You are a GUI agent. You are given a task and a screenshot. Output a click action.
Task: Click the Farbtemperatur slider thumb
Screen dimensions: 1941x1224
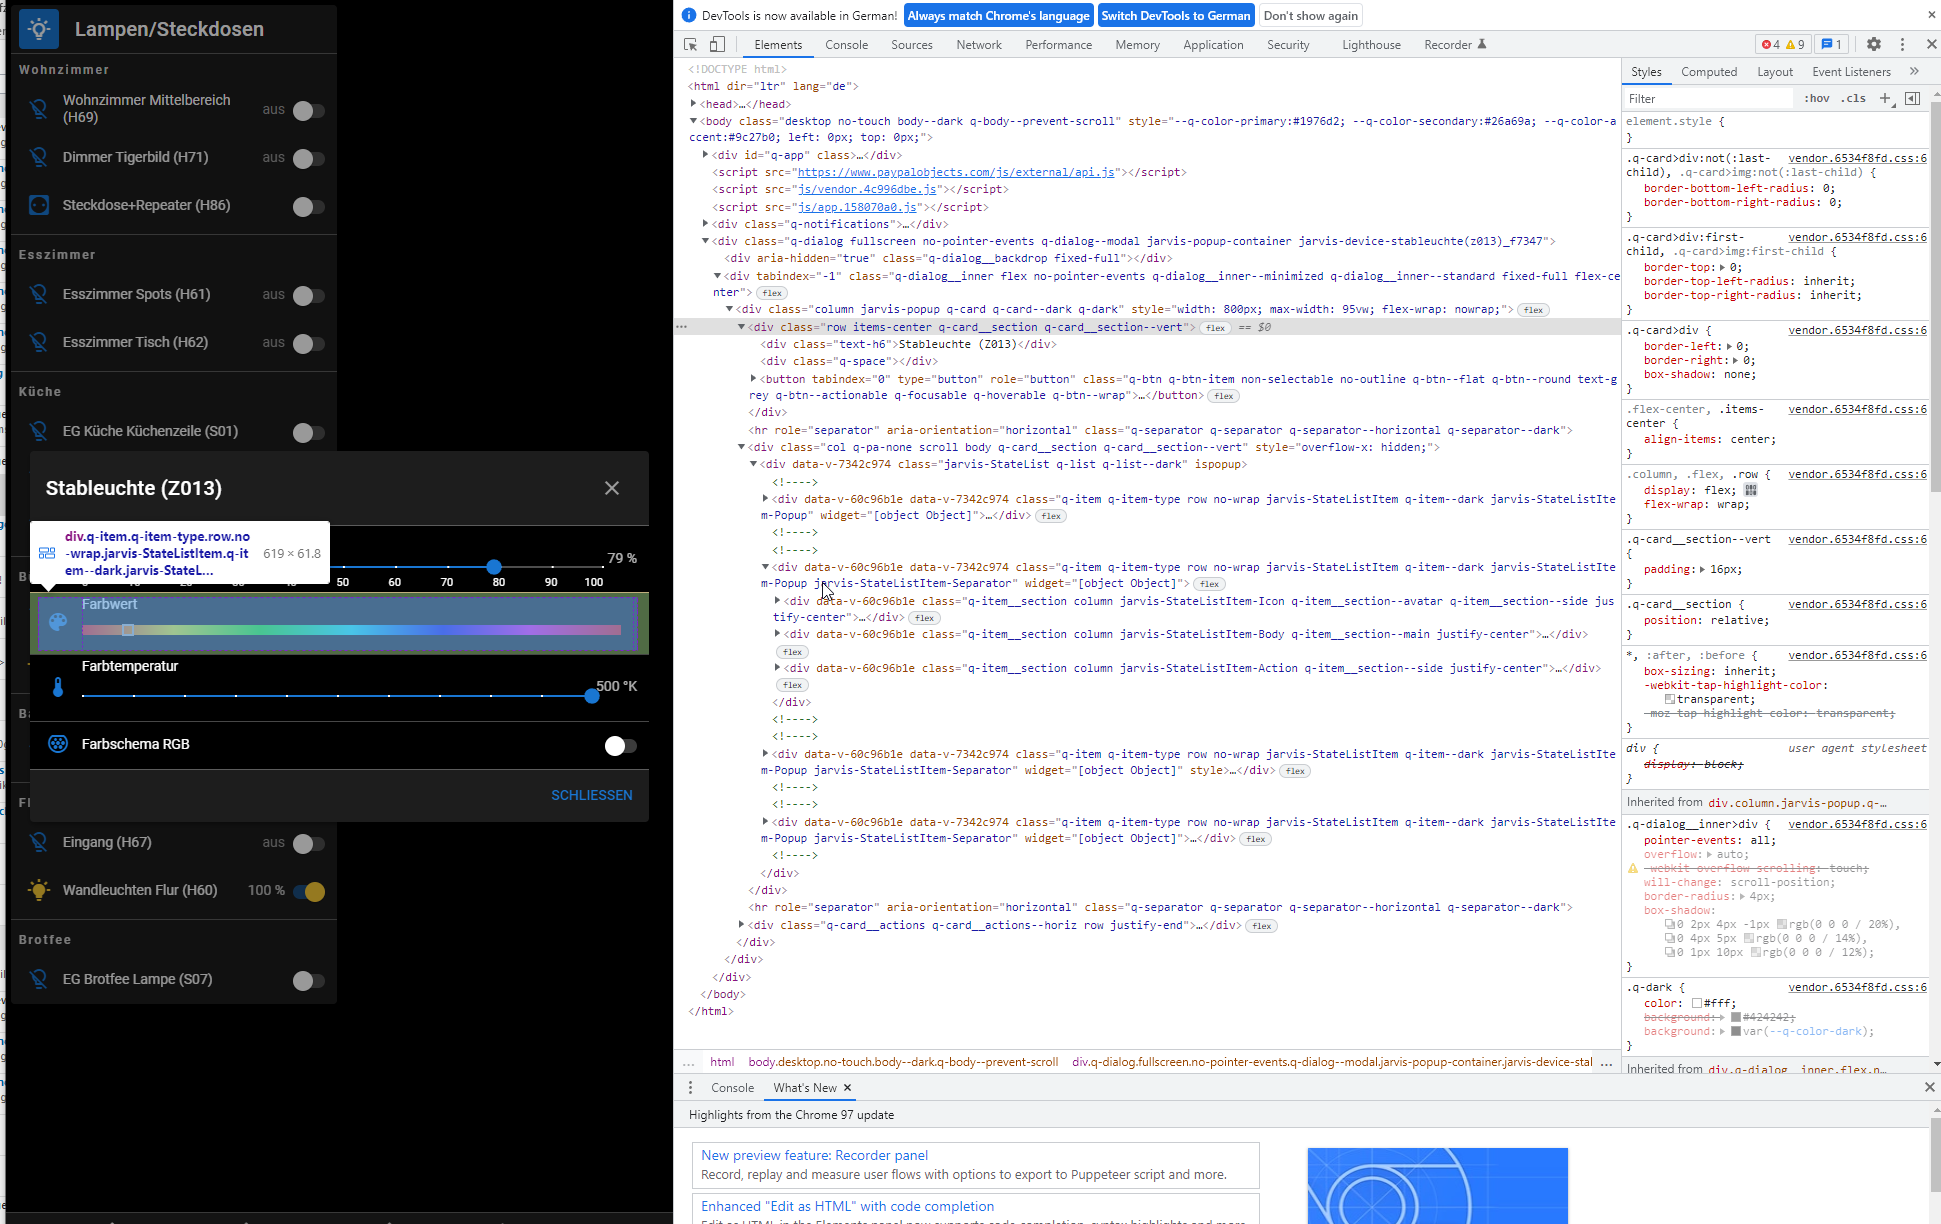pos(592,696)
